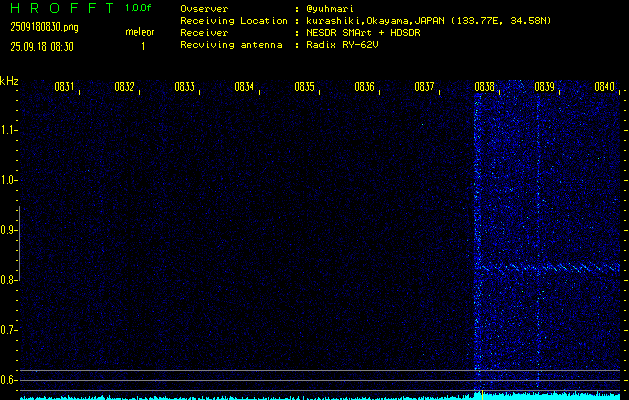Click antenna value Radix RY-62V
The height and width of the screenshot is (400, 629).
click(x=342, y=45)
